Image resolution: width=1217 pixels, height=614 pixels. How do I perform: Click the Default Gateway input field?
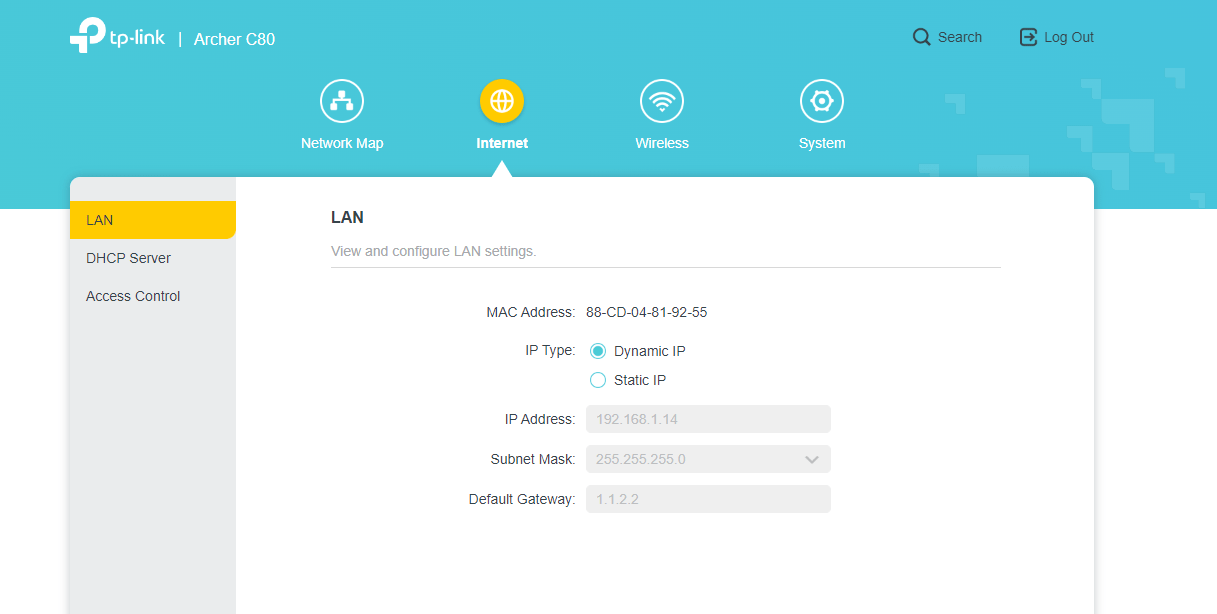[708, 499]
